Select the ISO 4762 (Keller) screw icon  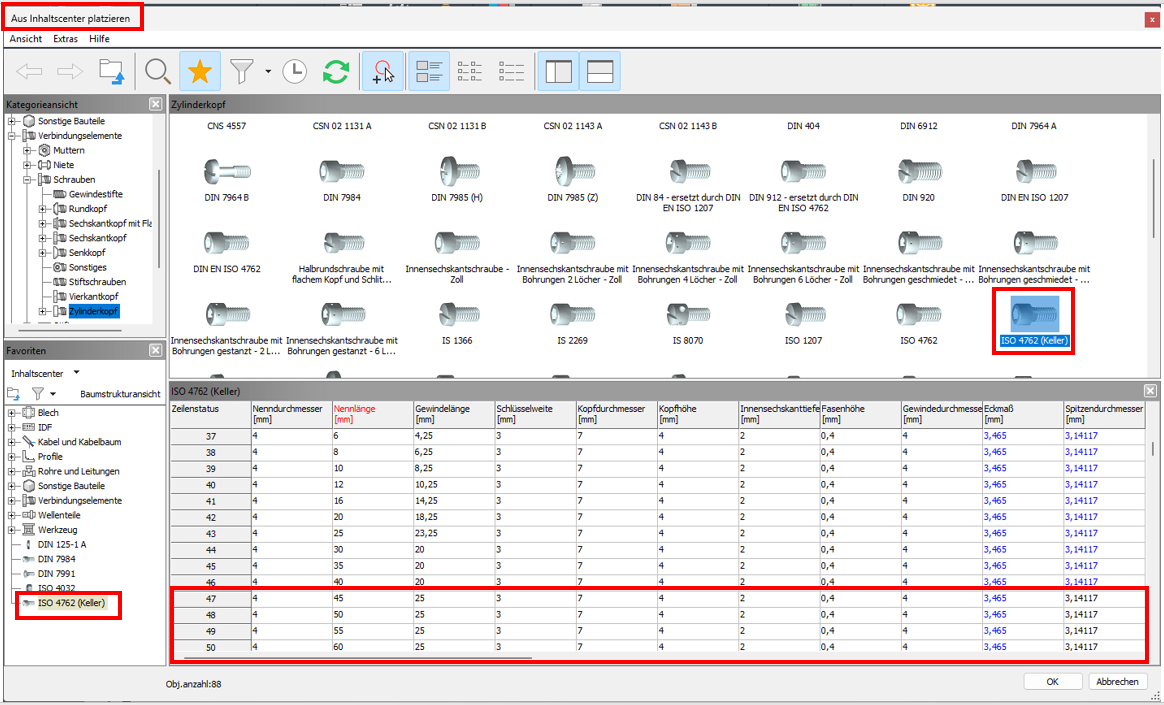click(x=1033, y=312)
